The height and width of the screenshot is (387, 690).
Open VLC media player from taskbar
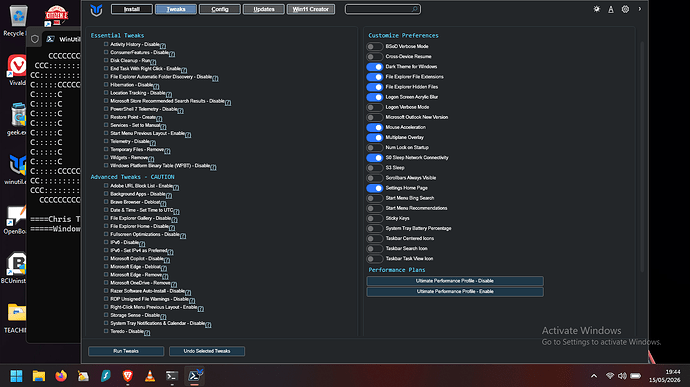(150, 376)
